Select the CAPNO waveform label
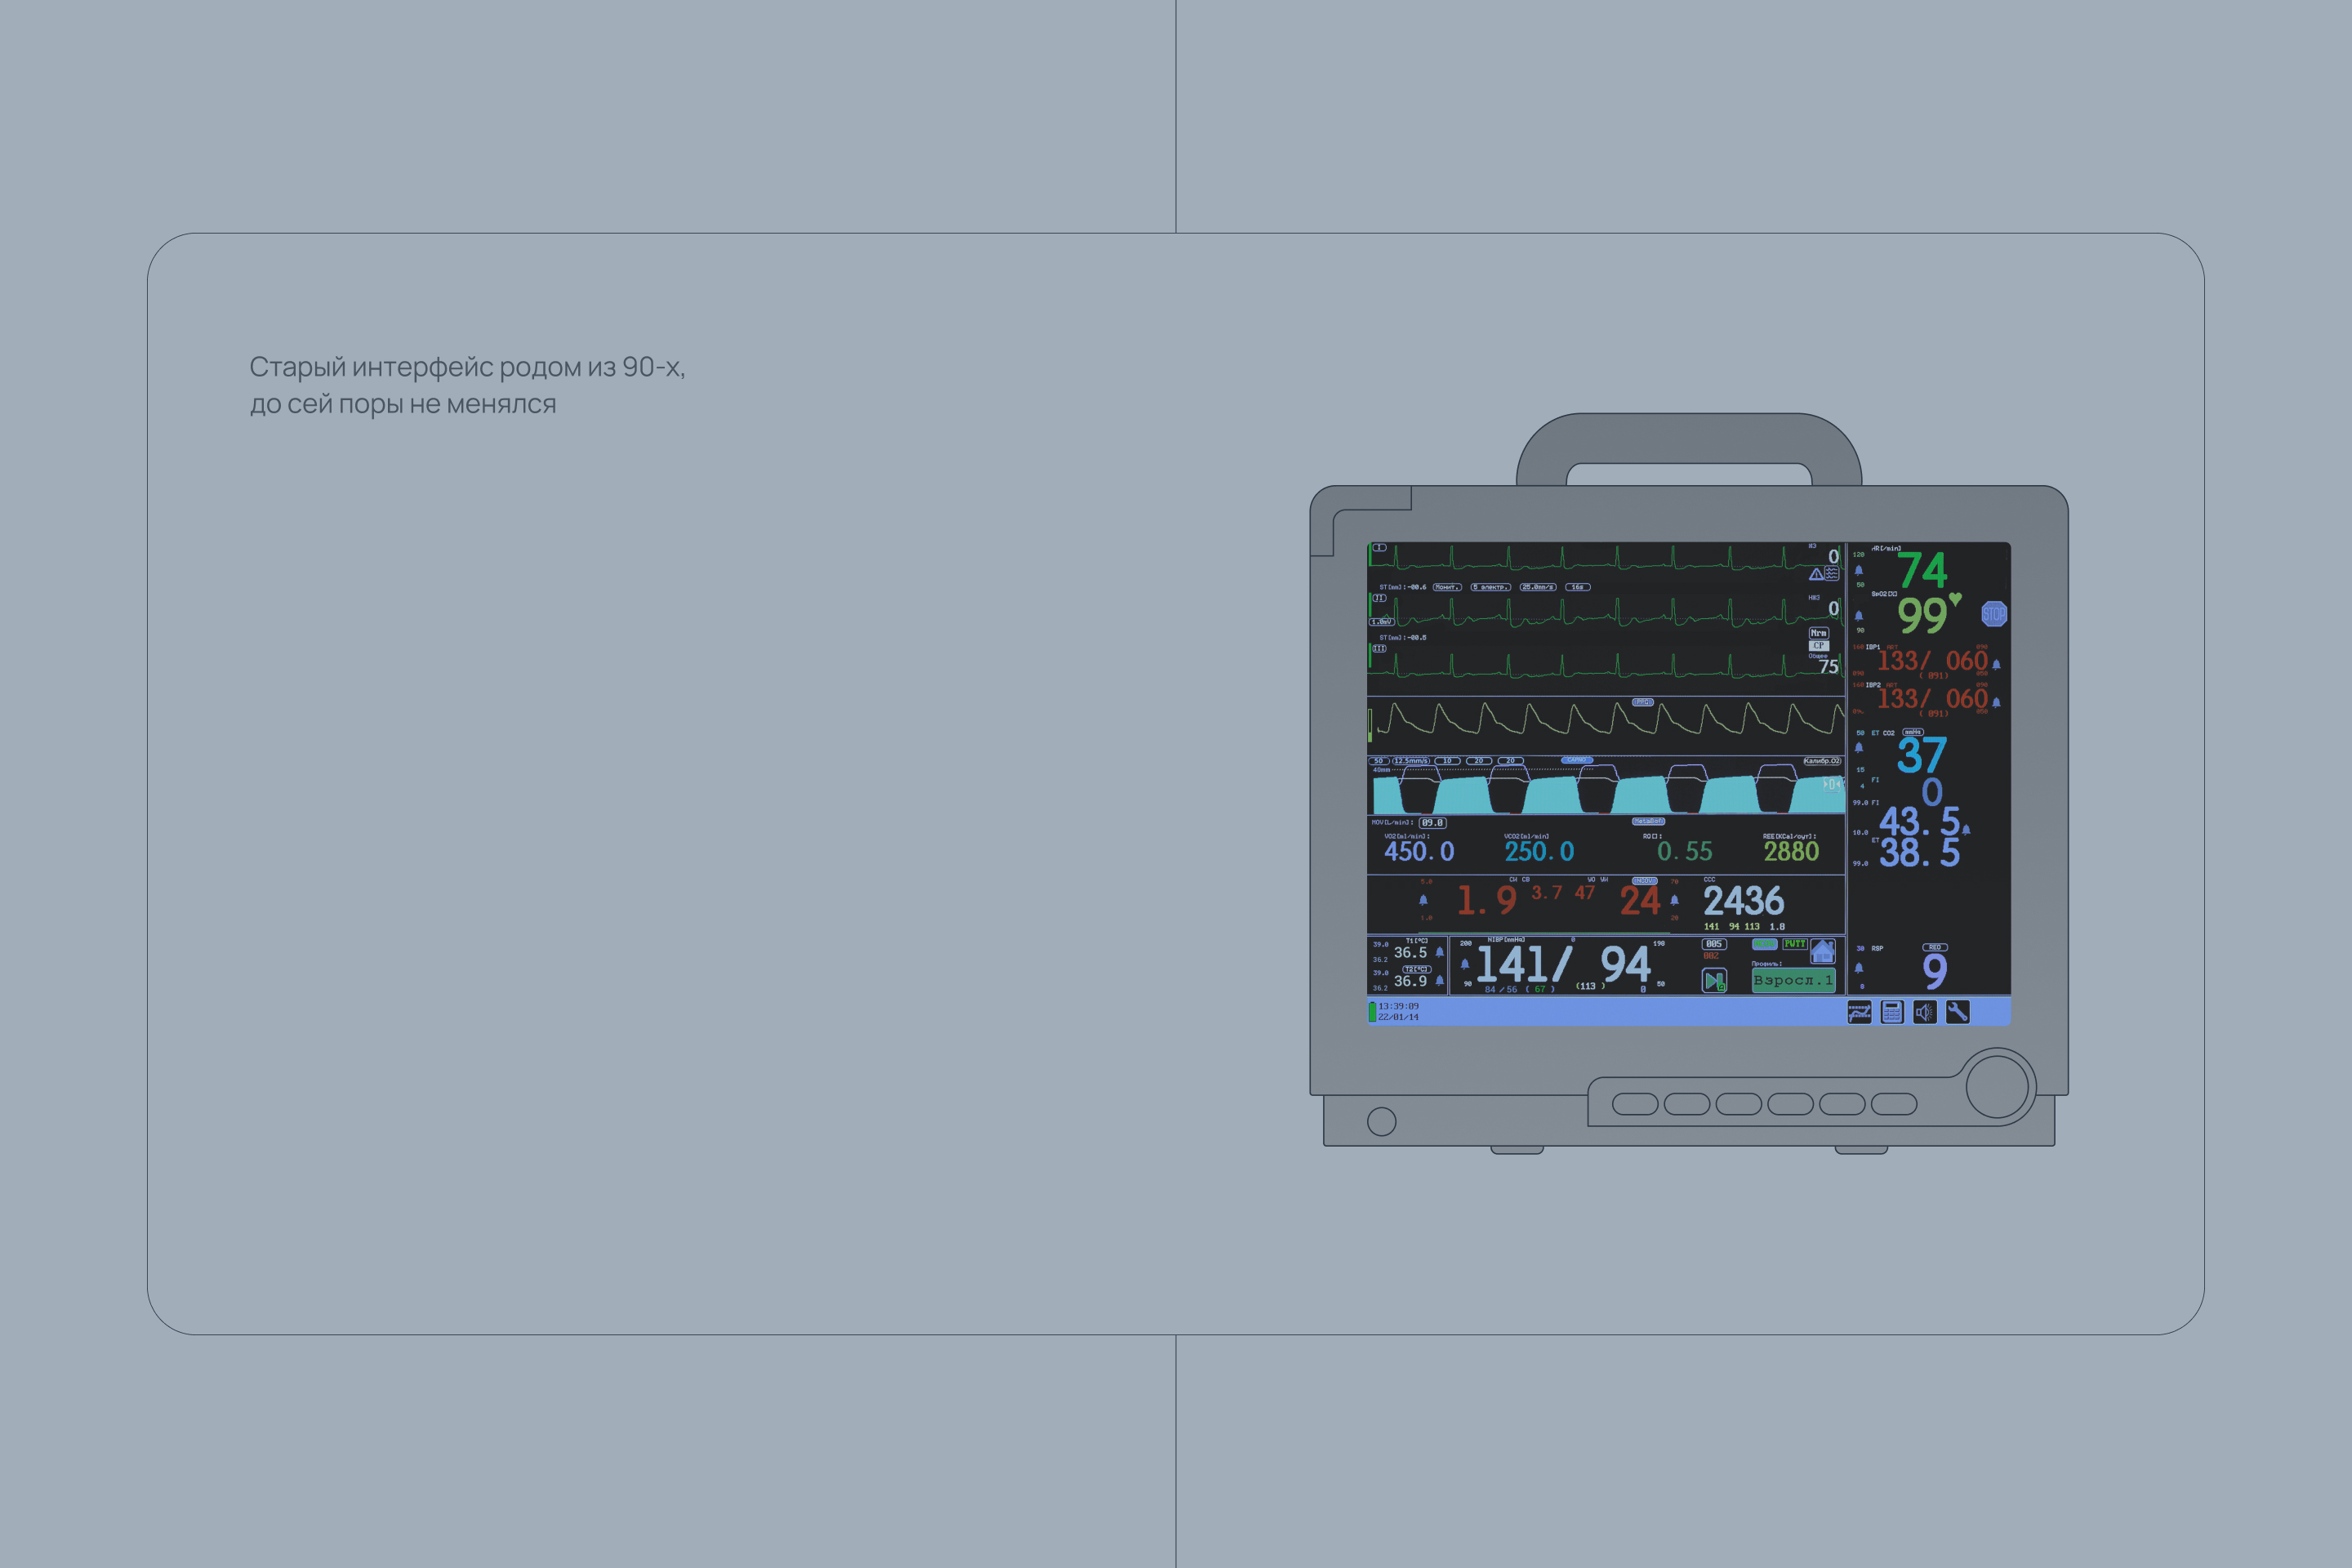Screen dimensions: 2352x1568 [1577, 760]
